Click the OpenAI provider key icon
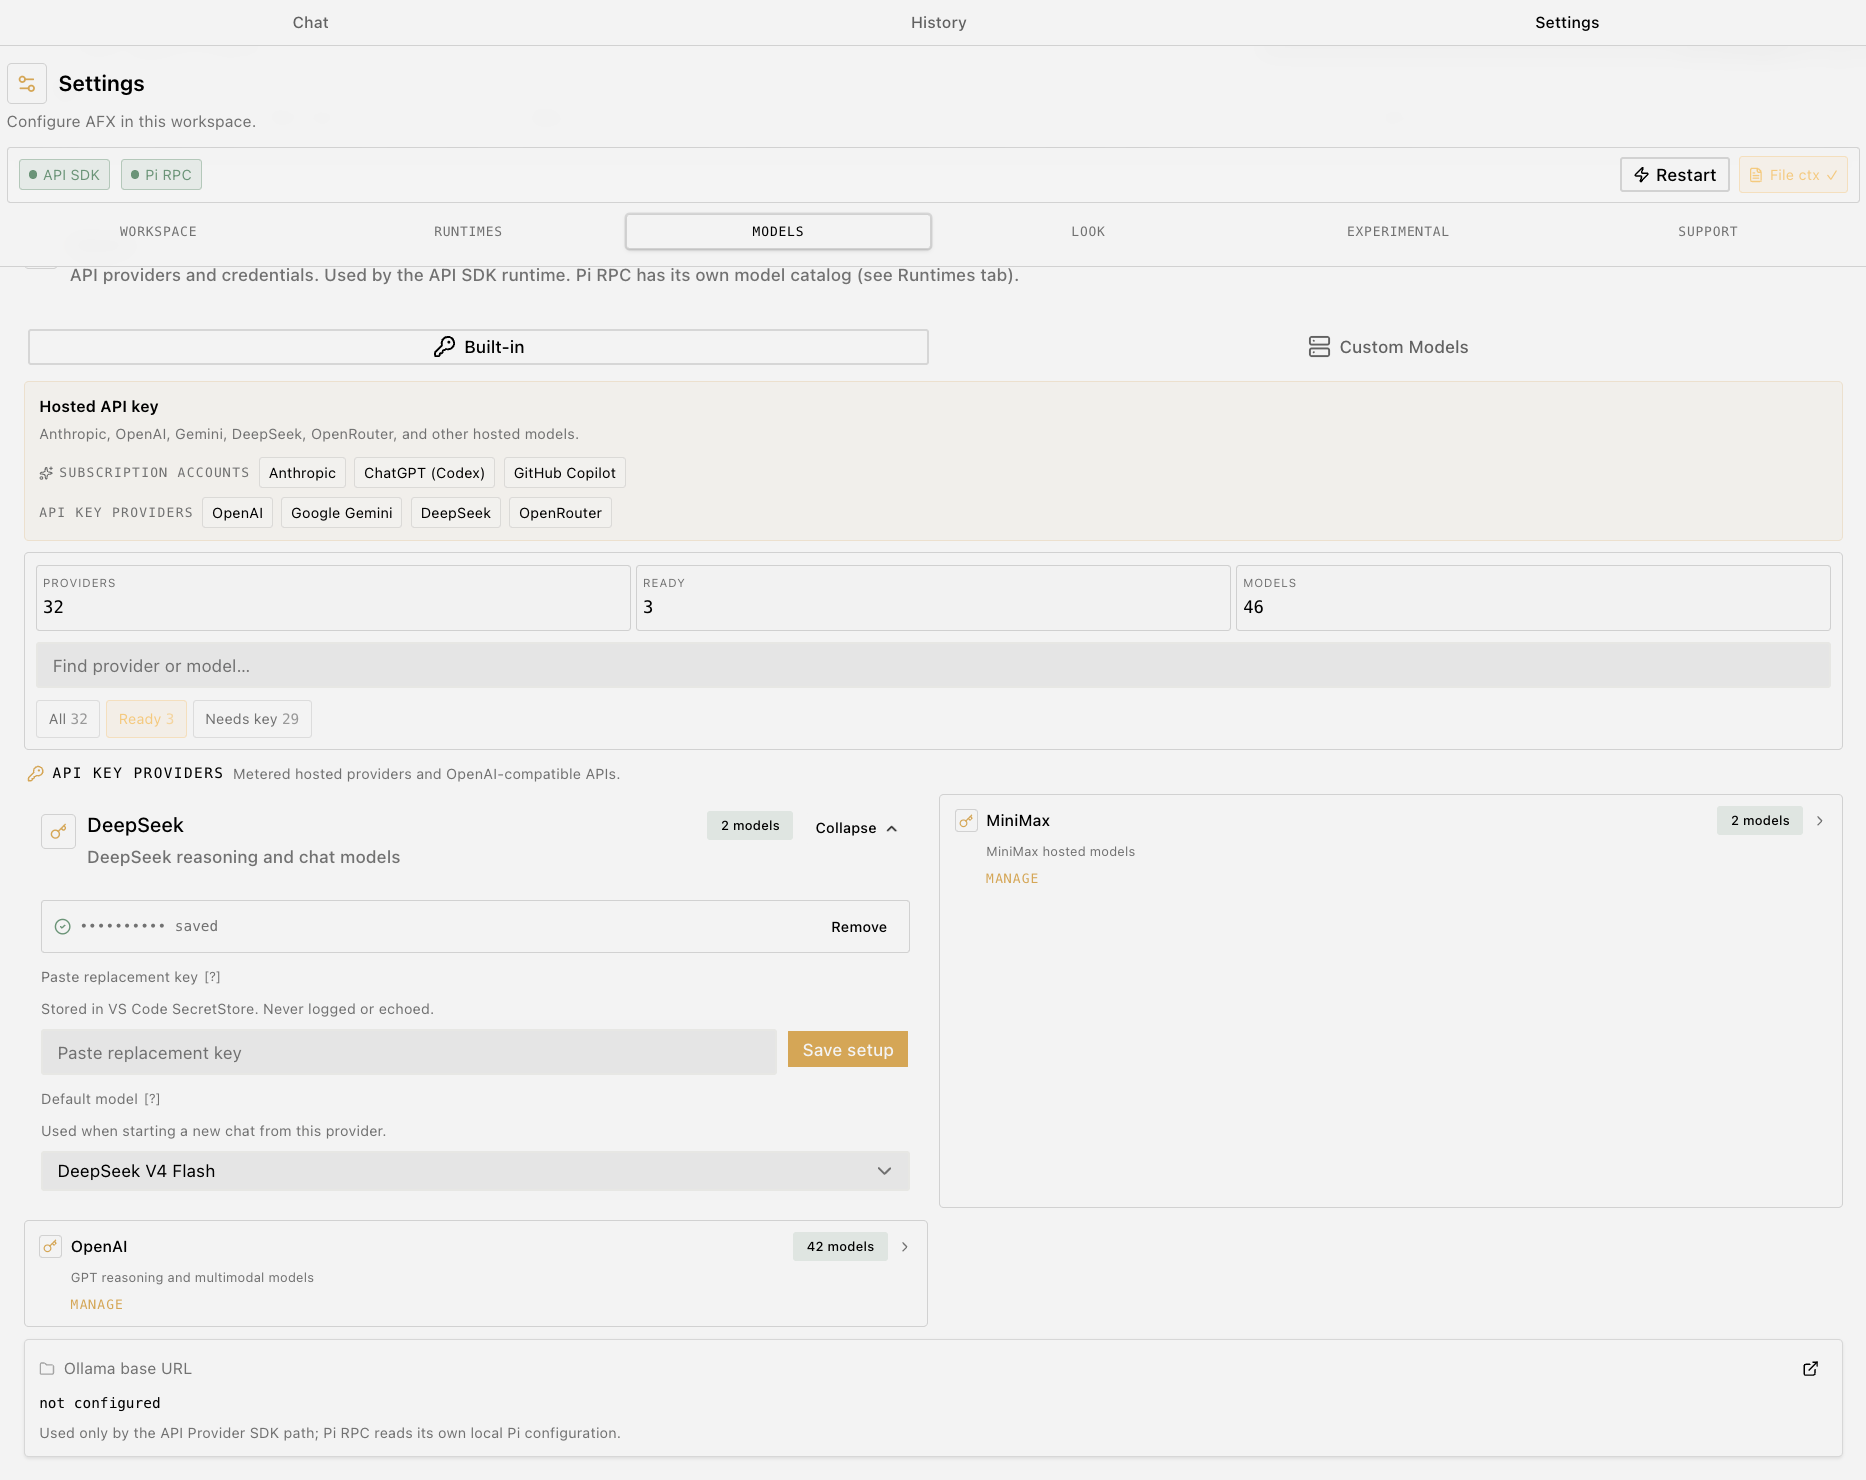 pos(50,1246)
